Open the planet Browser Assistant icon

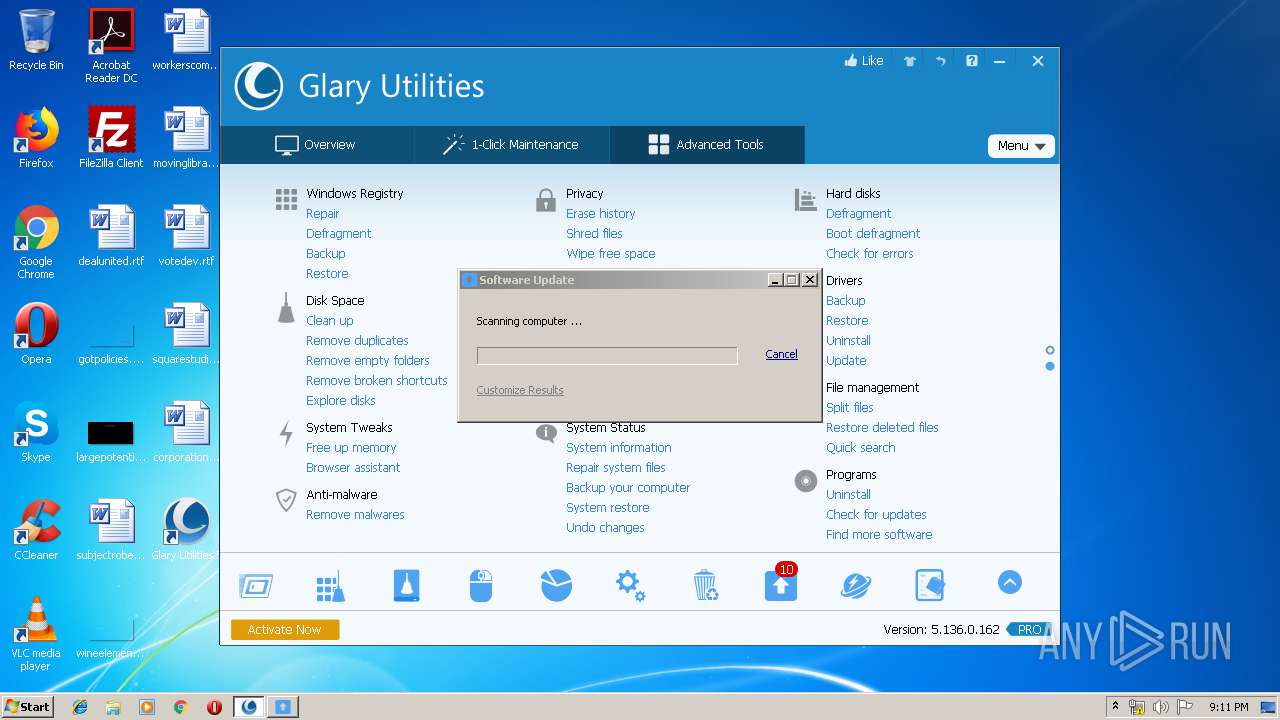(x=855, y=585)
